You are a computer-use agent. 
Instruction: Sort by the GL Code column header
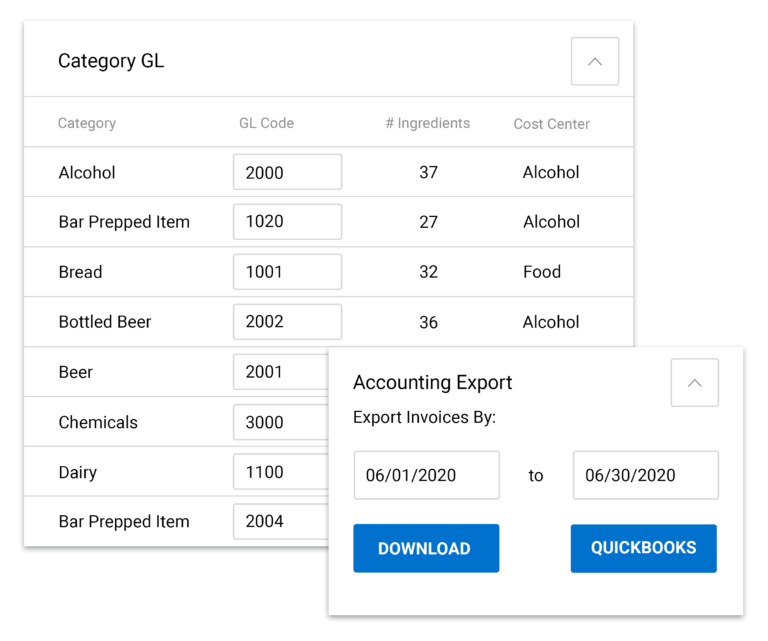pyautogui.click(x=266, y=124)
